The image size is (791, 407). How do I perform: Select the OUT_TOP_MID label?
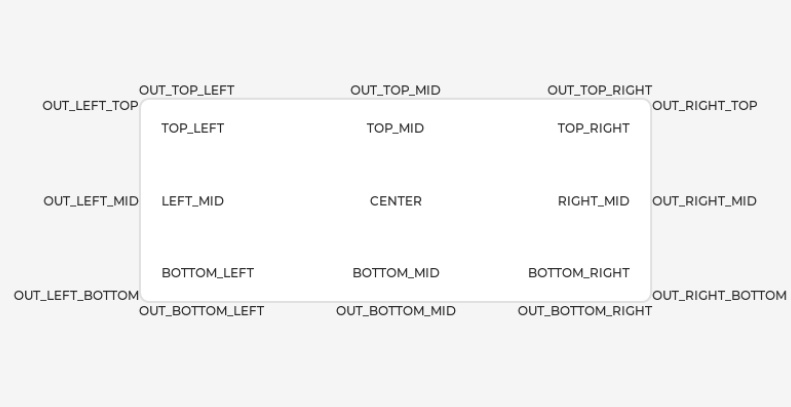pyautogui.click(x=396, y=91)
